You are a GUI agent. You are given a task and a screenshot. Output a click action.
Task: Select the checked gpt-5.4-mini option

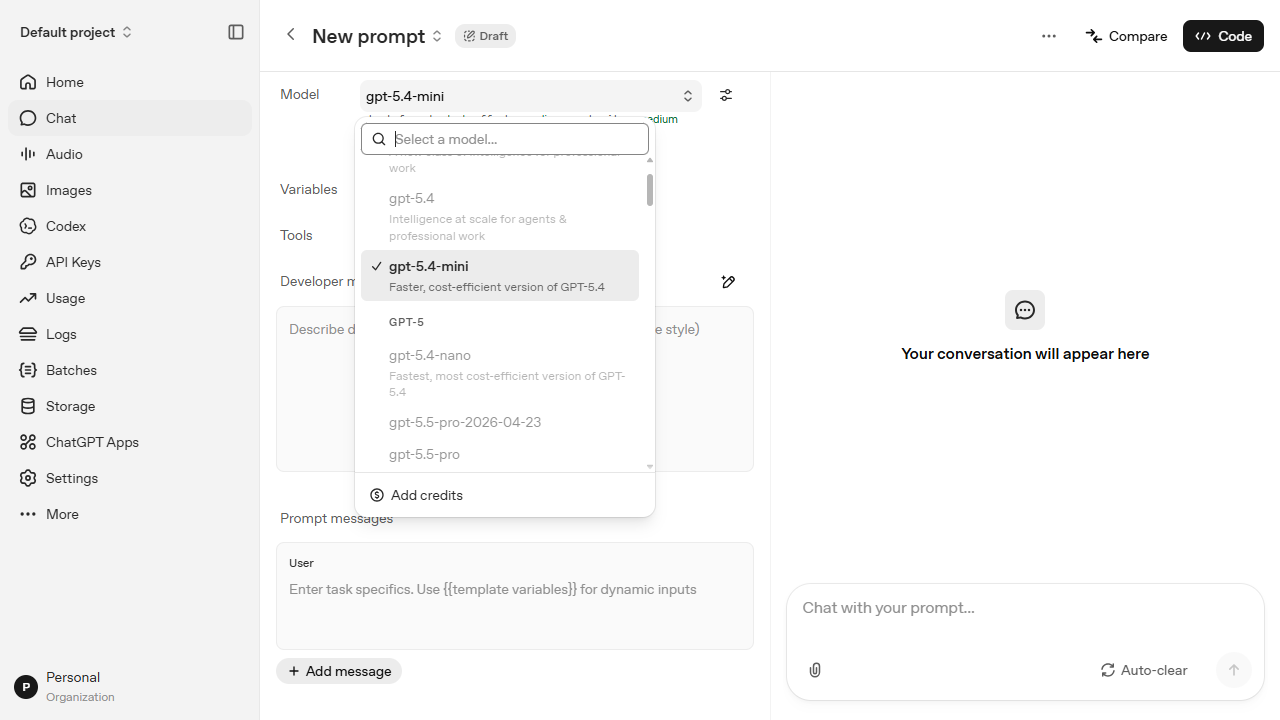500,275
